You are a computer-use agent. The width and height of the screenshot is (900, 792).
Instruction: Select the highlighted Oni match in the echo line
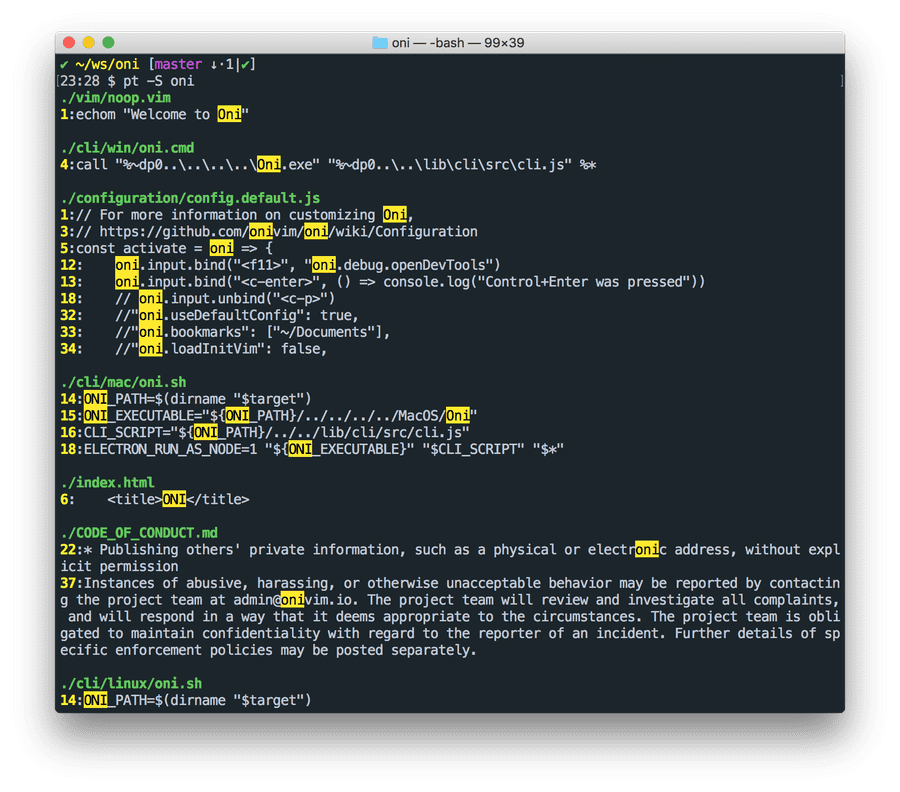(x=228, y=114)
